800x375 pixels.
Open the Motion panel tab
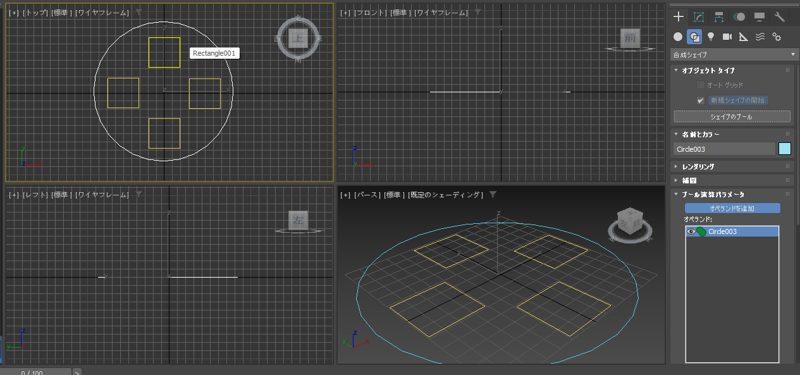point(739,17)
